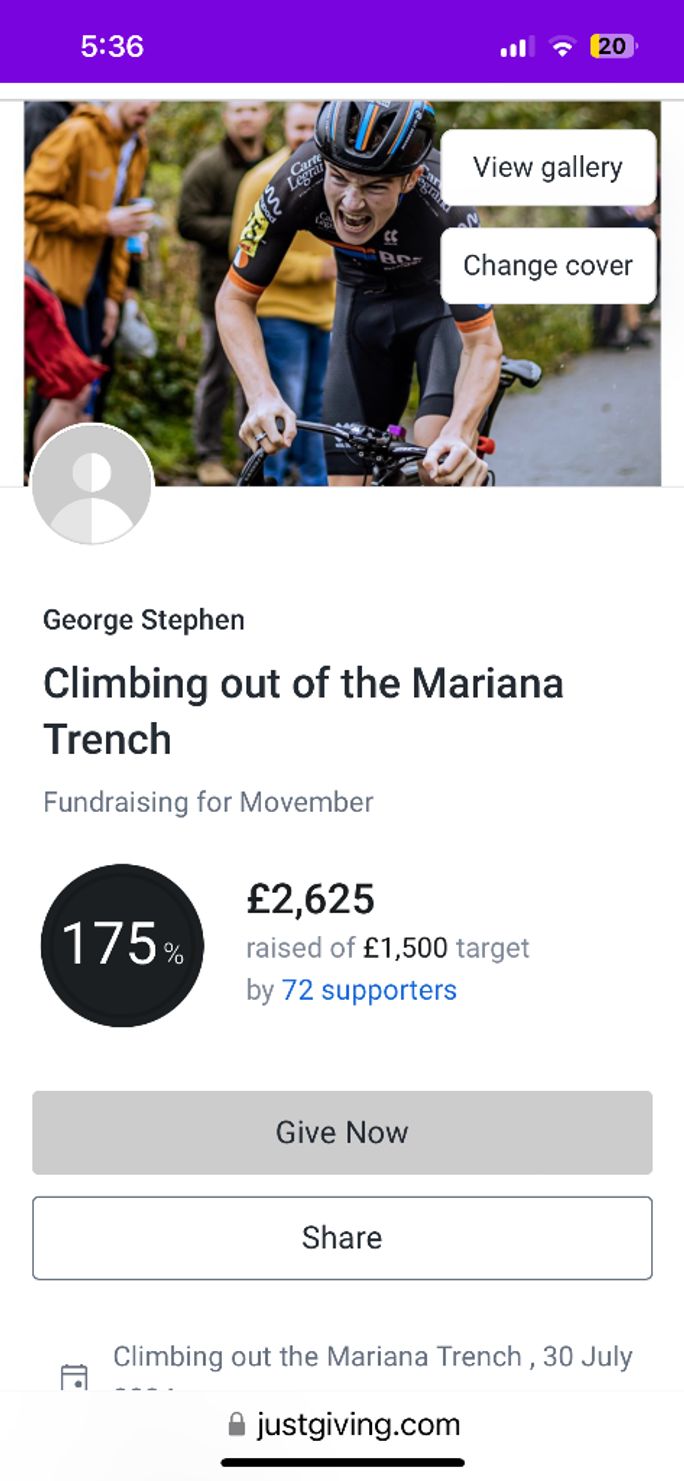Open the 72 supporters link
Image resolution: width=684 pixels, height=1481 pixels.
[368, 990]
